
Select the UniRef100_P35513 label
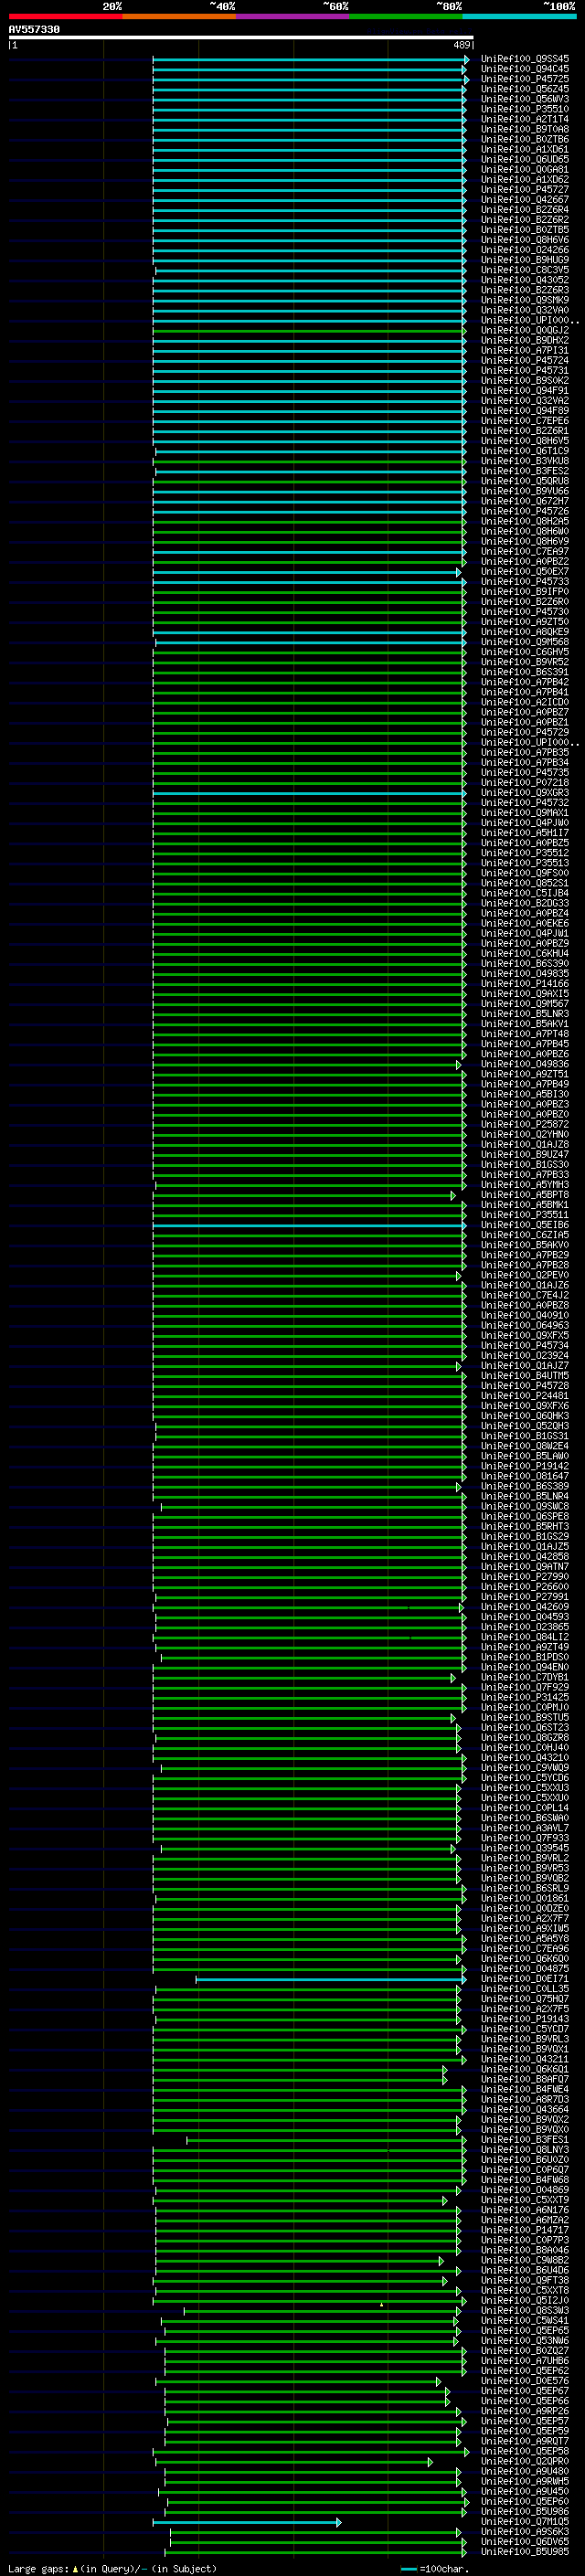pos(525,863)
